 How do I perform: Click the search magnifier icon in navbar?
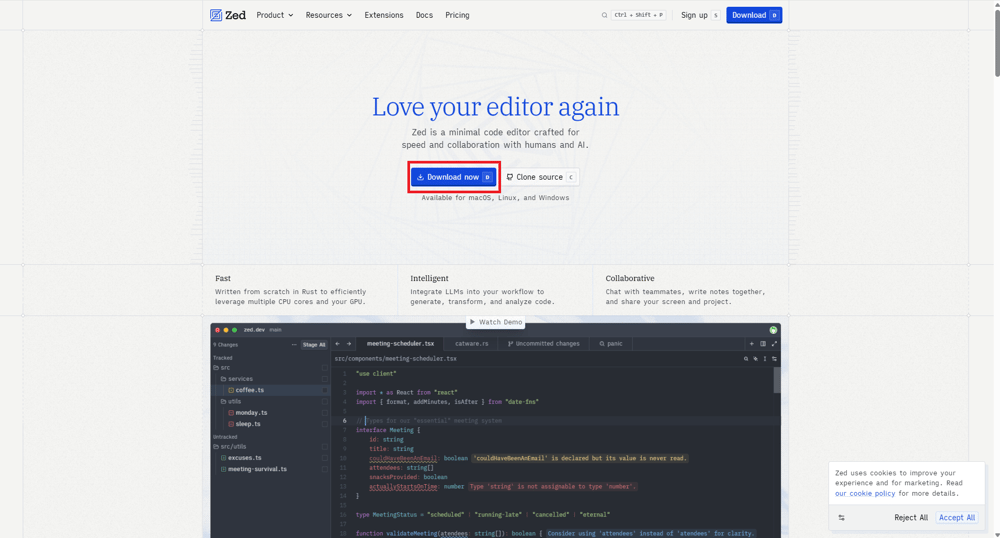[x=604, y=15]
